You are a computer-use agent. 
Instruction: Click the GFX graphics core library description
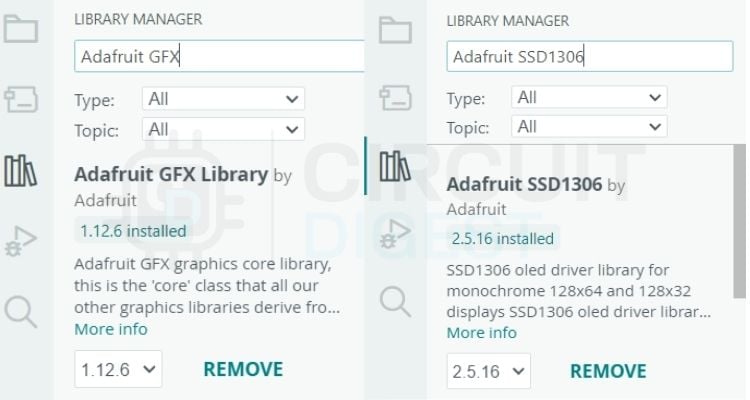pyautogui.click(x=207, y=286)
